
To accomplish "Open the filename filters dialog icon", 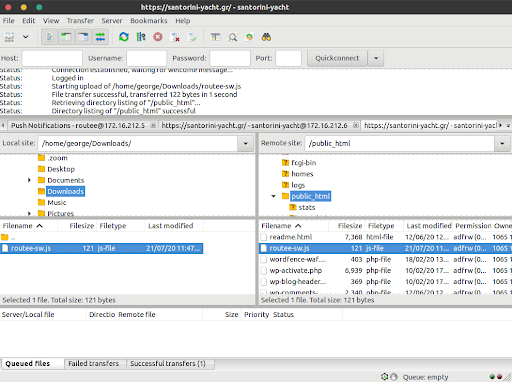I will tap(216, 37).
